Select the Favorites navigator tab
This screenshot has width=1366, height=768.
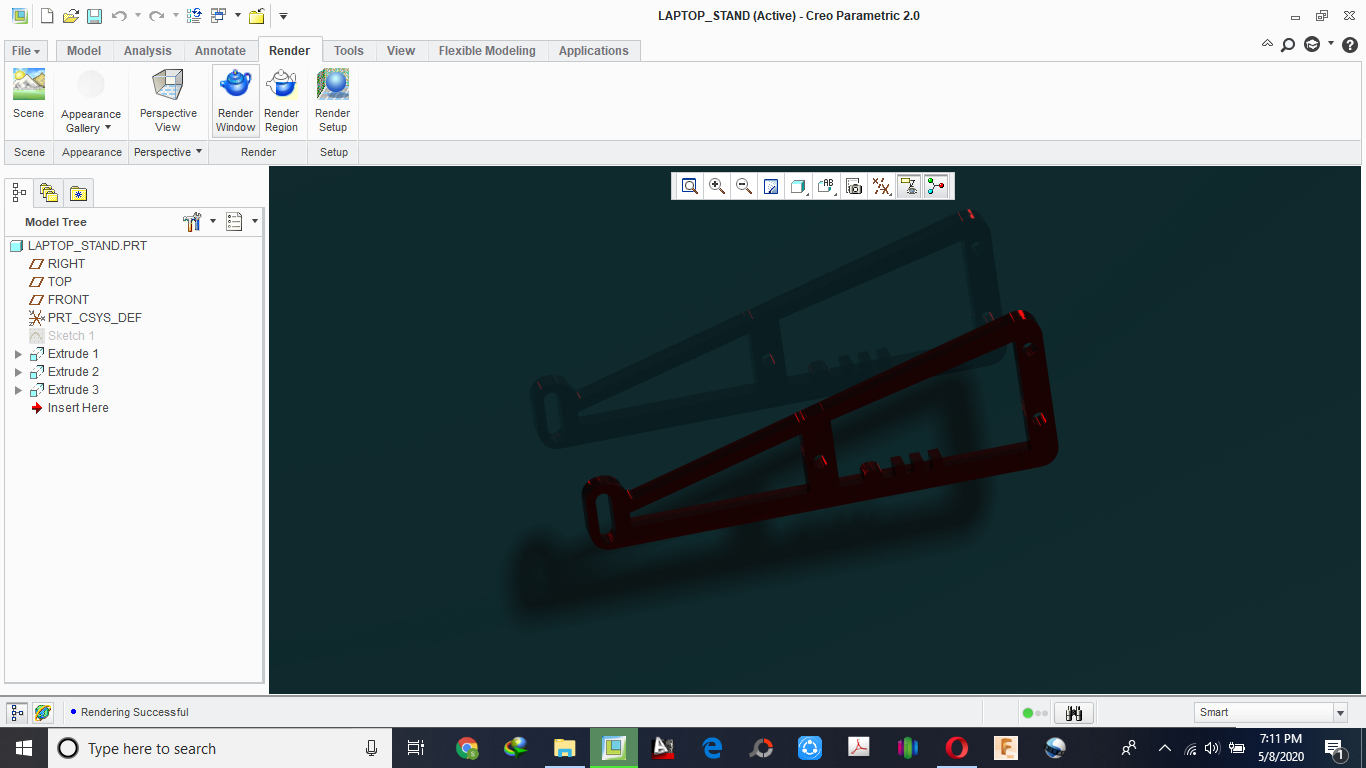click(79, 193)
